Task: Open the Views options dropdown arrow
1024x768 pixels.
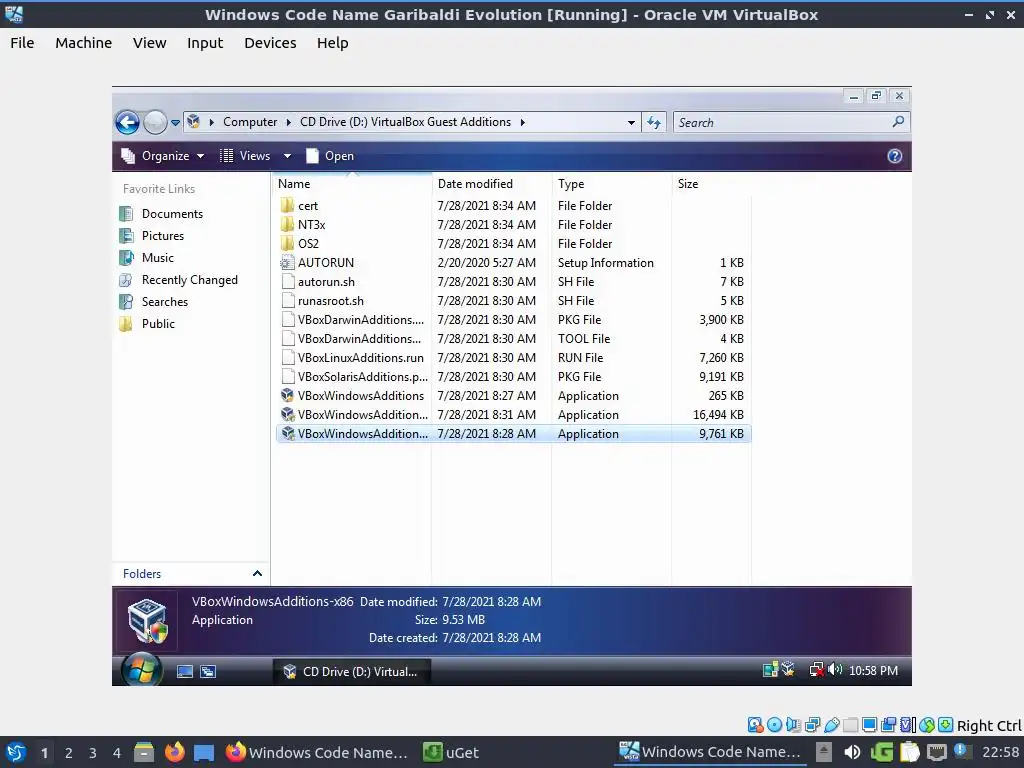Action: [287, 156]
